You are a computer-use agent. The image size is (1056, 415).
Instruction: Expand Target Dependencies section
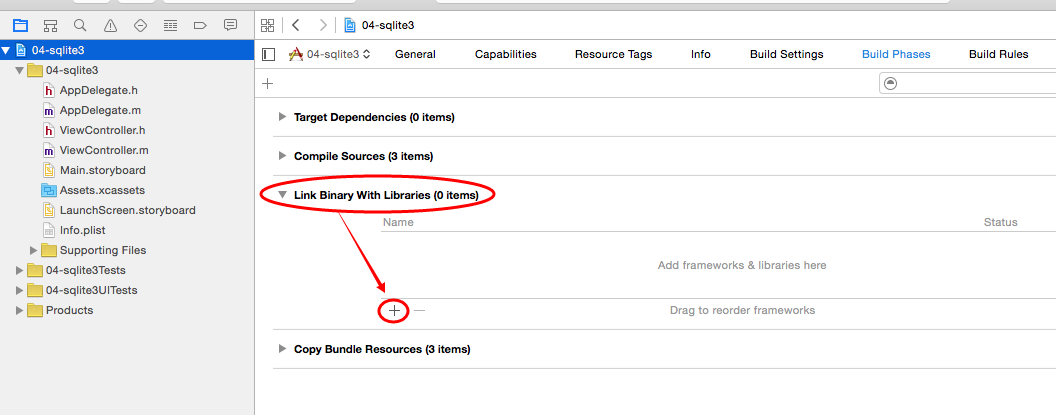click(282, 117)
